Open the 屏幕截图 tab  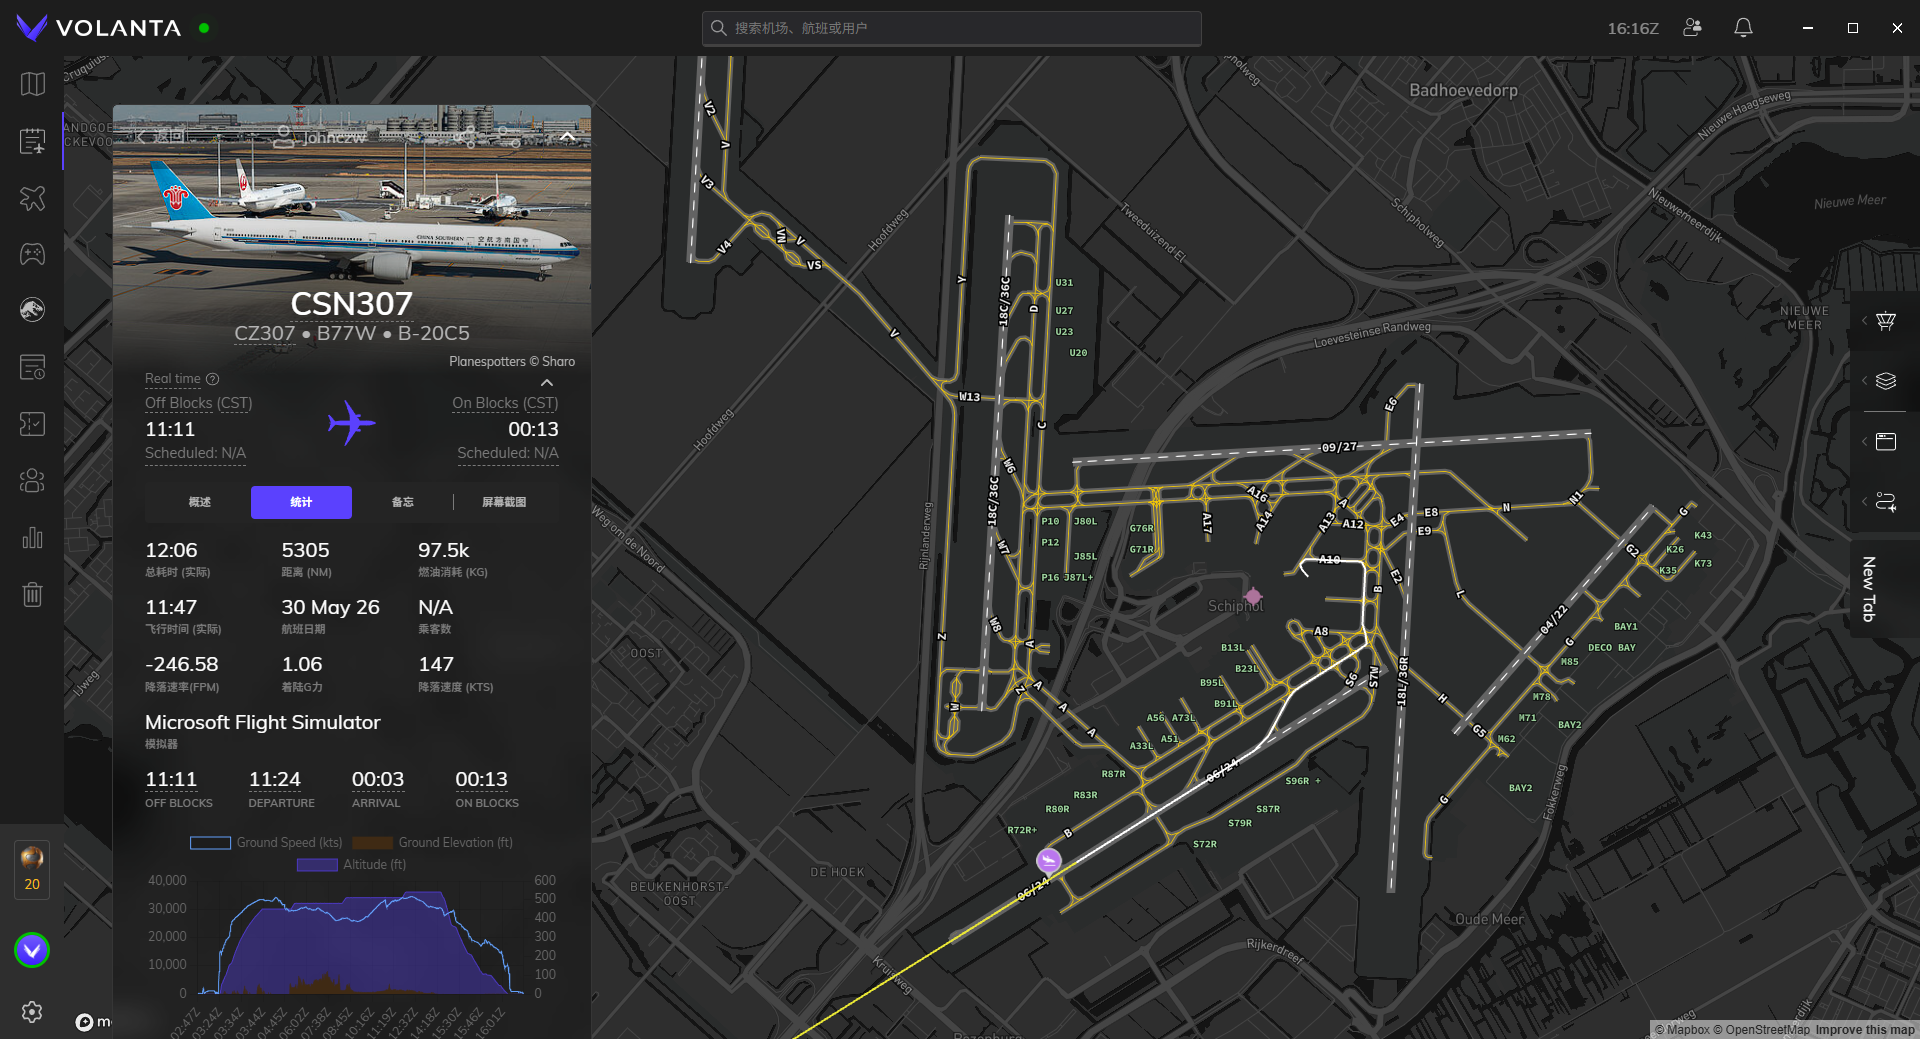point(504,502)
